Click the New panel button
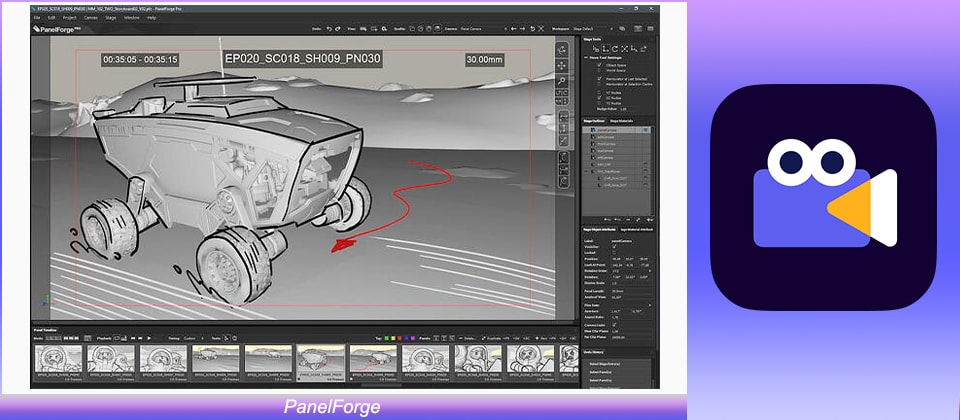Viewport: 960px width, 420px height. coord(542,337)
